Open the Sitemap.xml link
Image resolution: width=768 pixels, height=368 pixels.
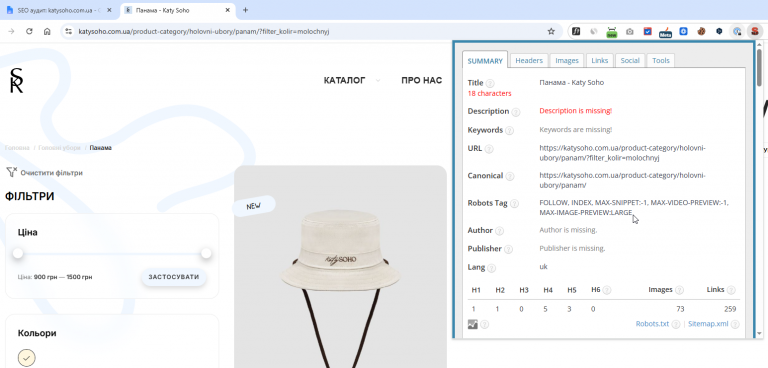(x=708, y=324)
